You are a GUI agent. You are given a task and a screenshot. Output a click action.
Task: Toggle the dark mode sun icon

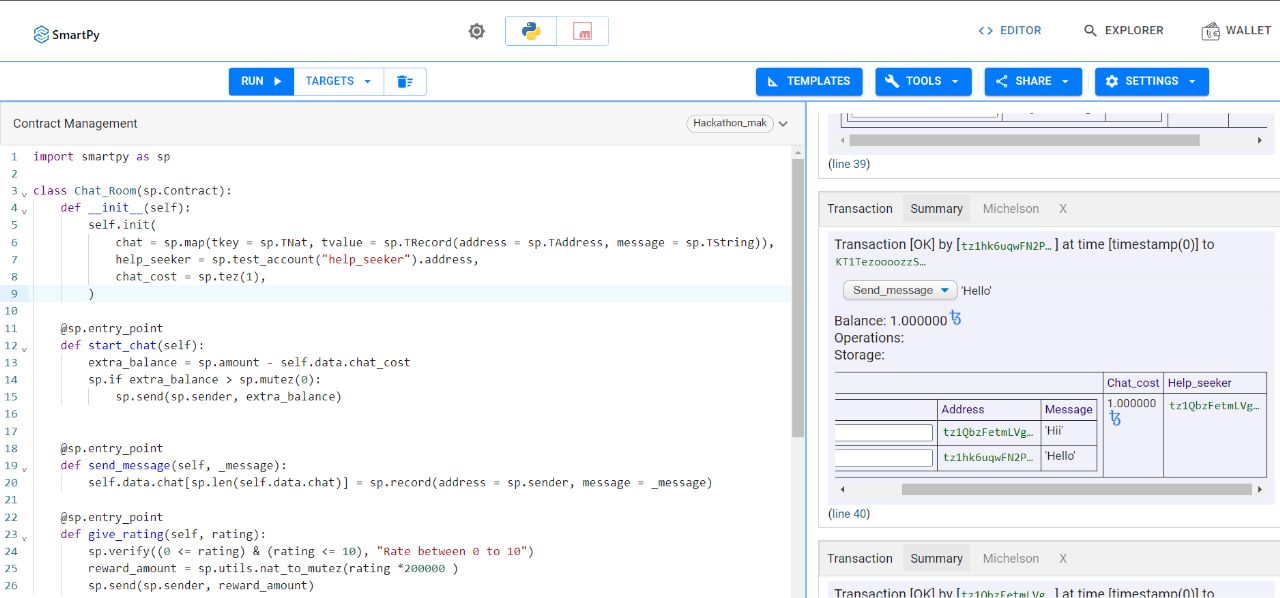click(477, 31)
